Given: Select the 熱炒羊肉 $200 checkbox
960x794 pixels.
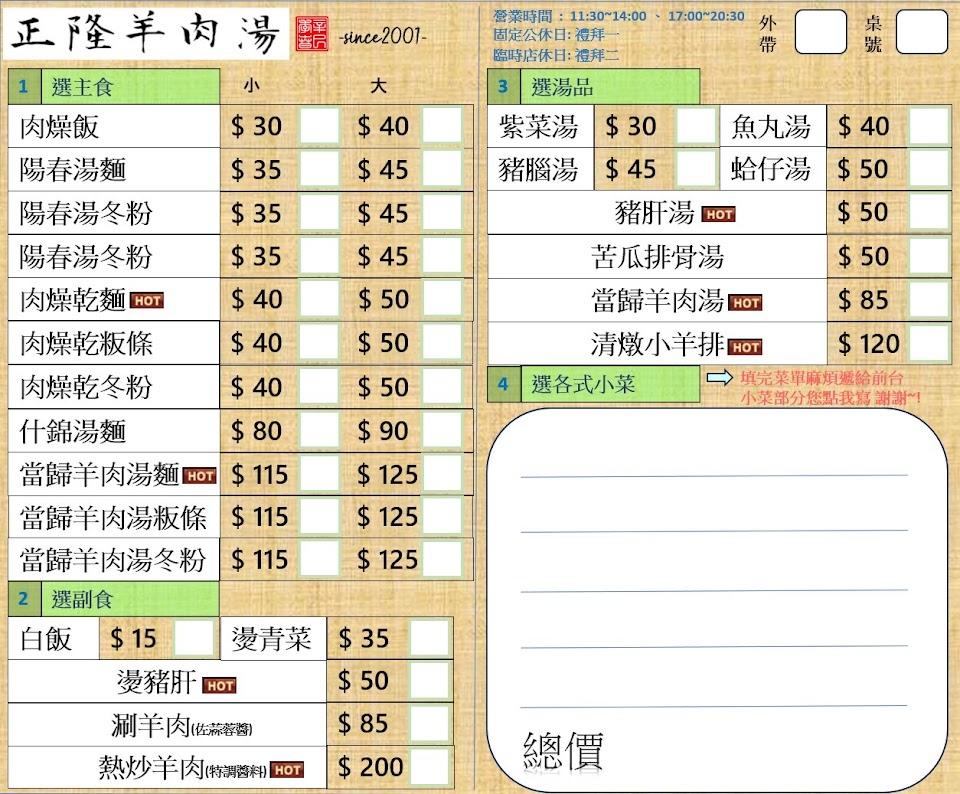Looking at the screenshot, I should [x=430, y=766].
